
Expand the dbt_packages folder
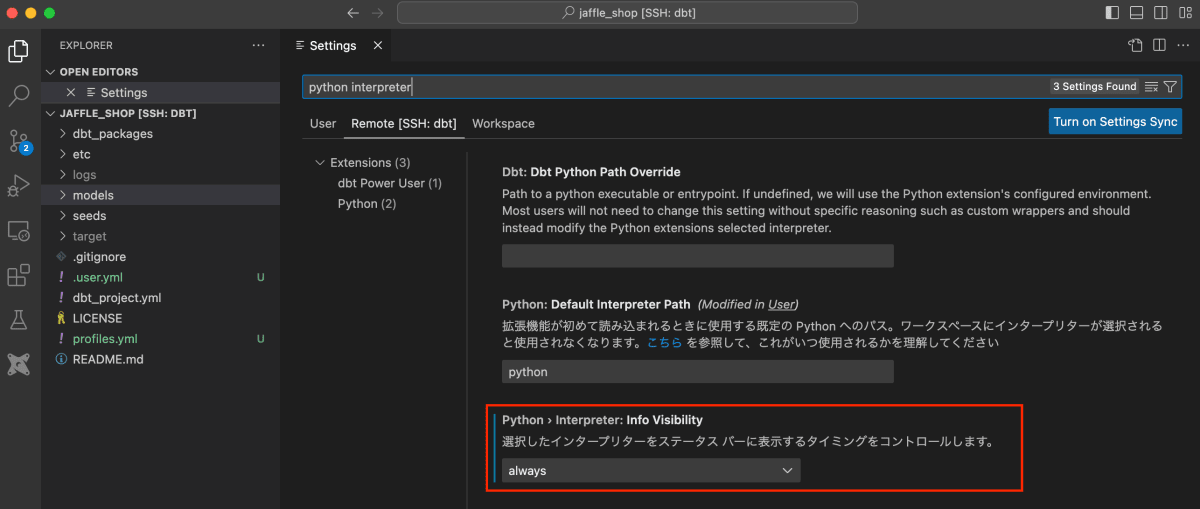161,133
